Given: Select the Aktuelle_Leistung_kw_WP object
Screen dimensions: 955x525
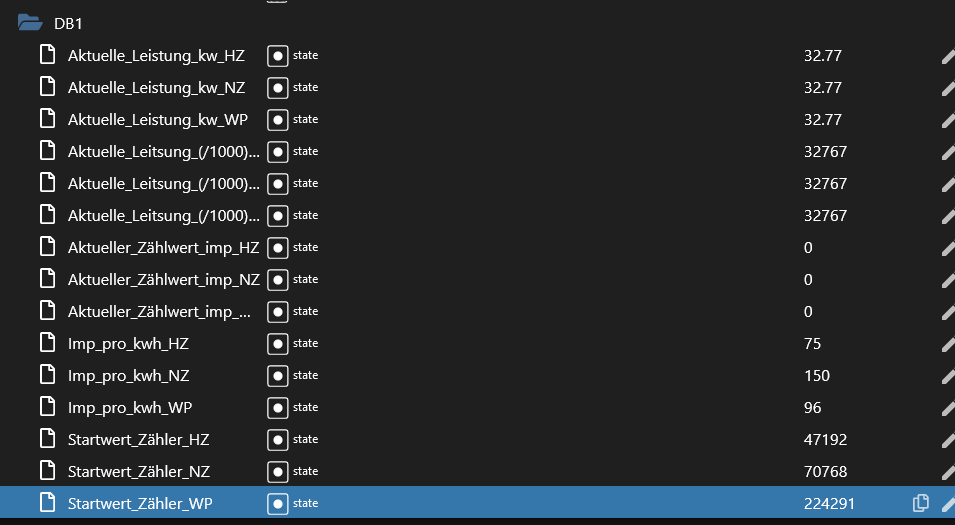Looking at the screenshot, I should click(x=158, y=120).
